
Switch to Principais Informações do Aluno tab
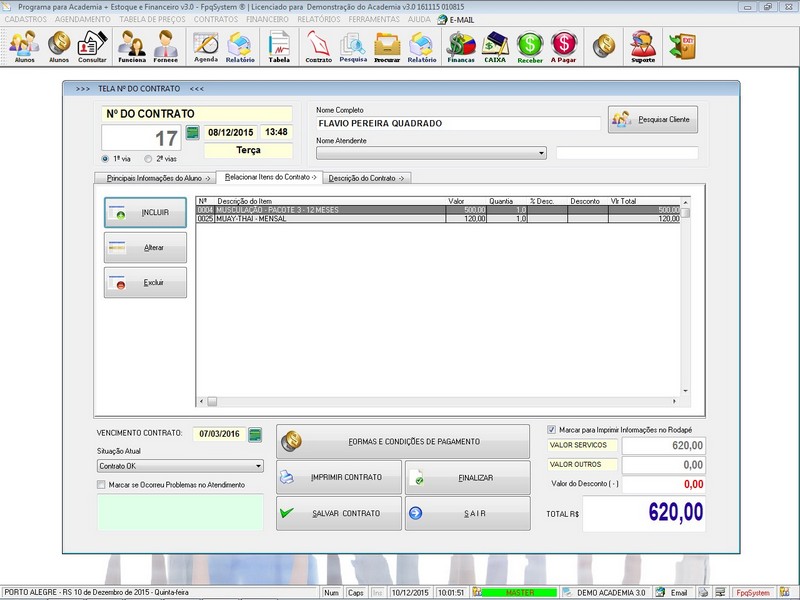coord(155,178)
